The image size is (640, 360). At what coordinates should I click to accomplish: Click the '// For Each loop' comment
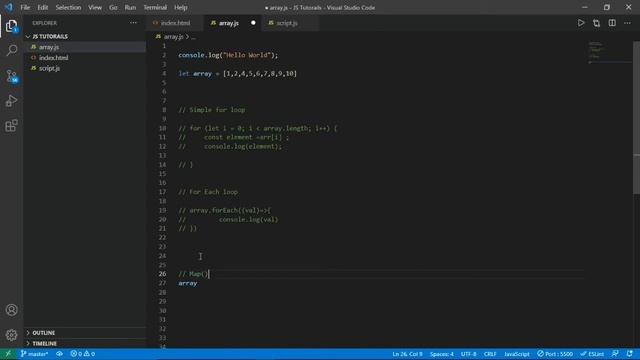tap(208, 192)
